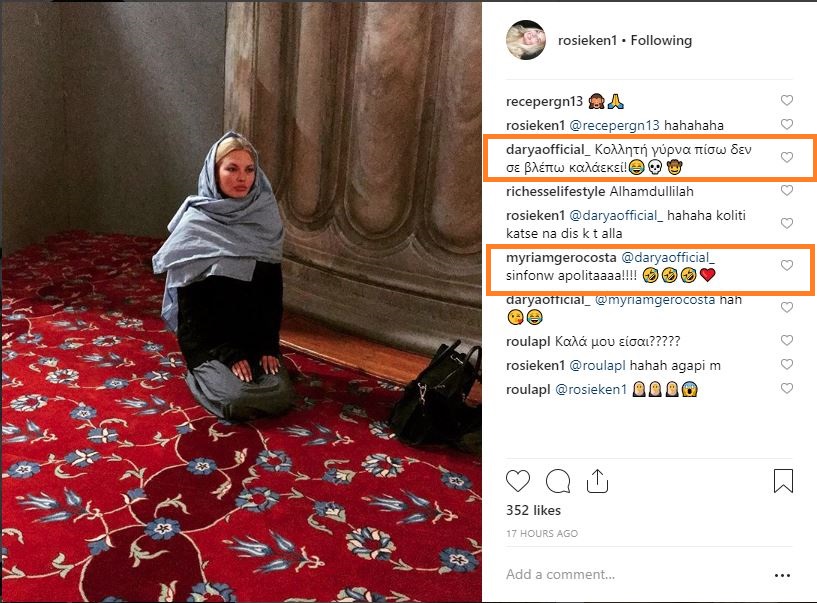Like the myriamgerocosta sinfonw apolitaaaa comment
The image size is (817, 603).
pos(786,265)
